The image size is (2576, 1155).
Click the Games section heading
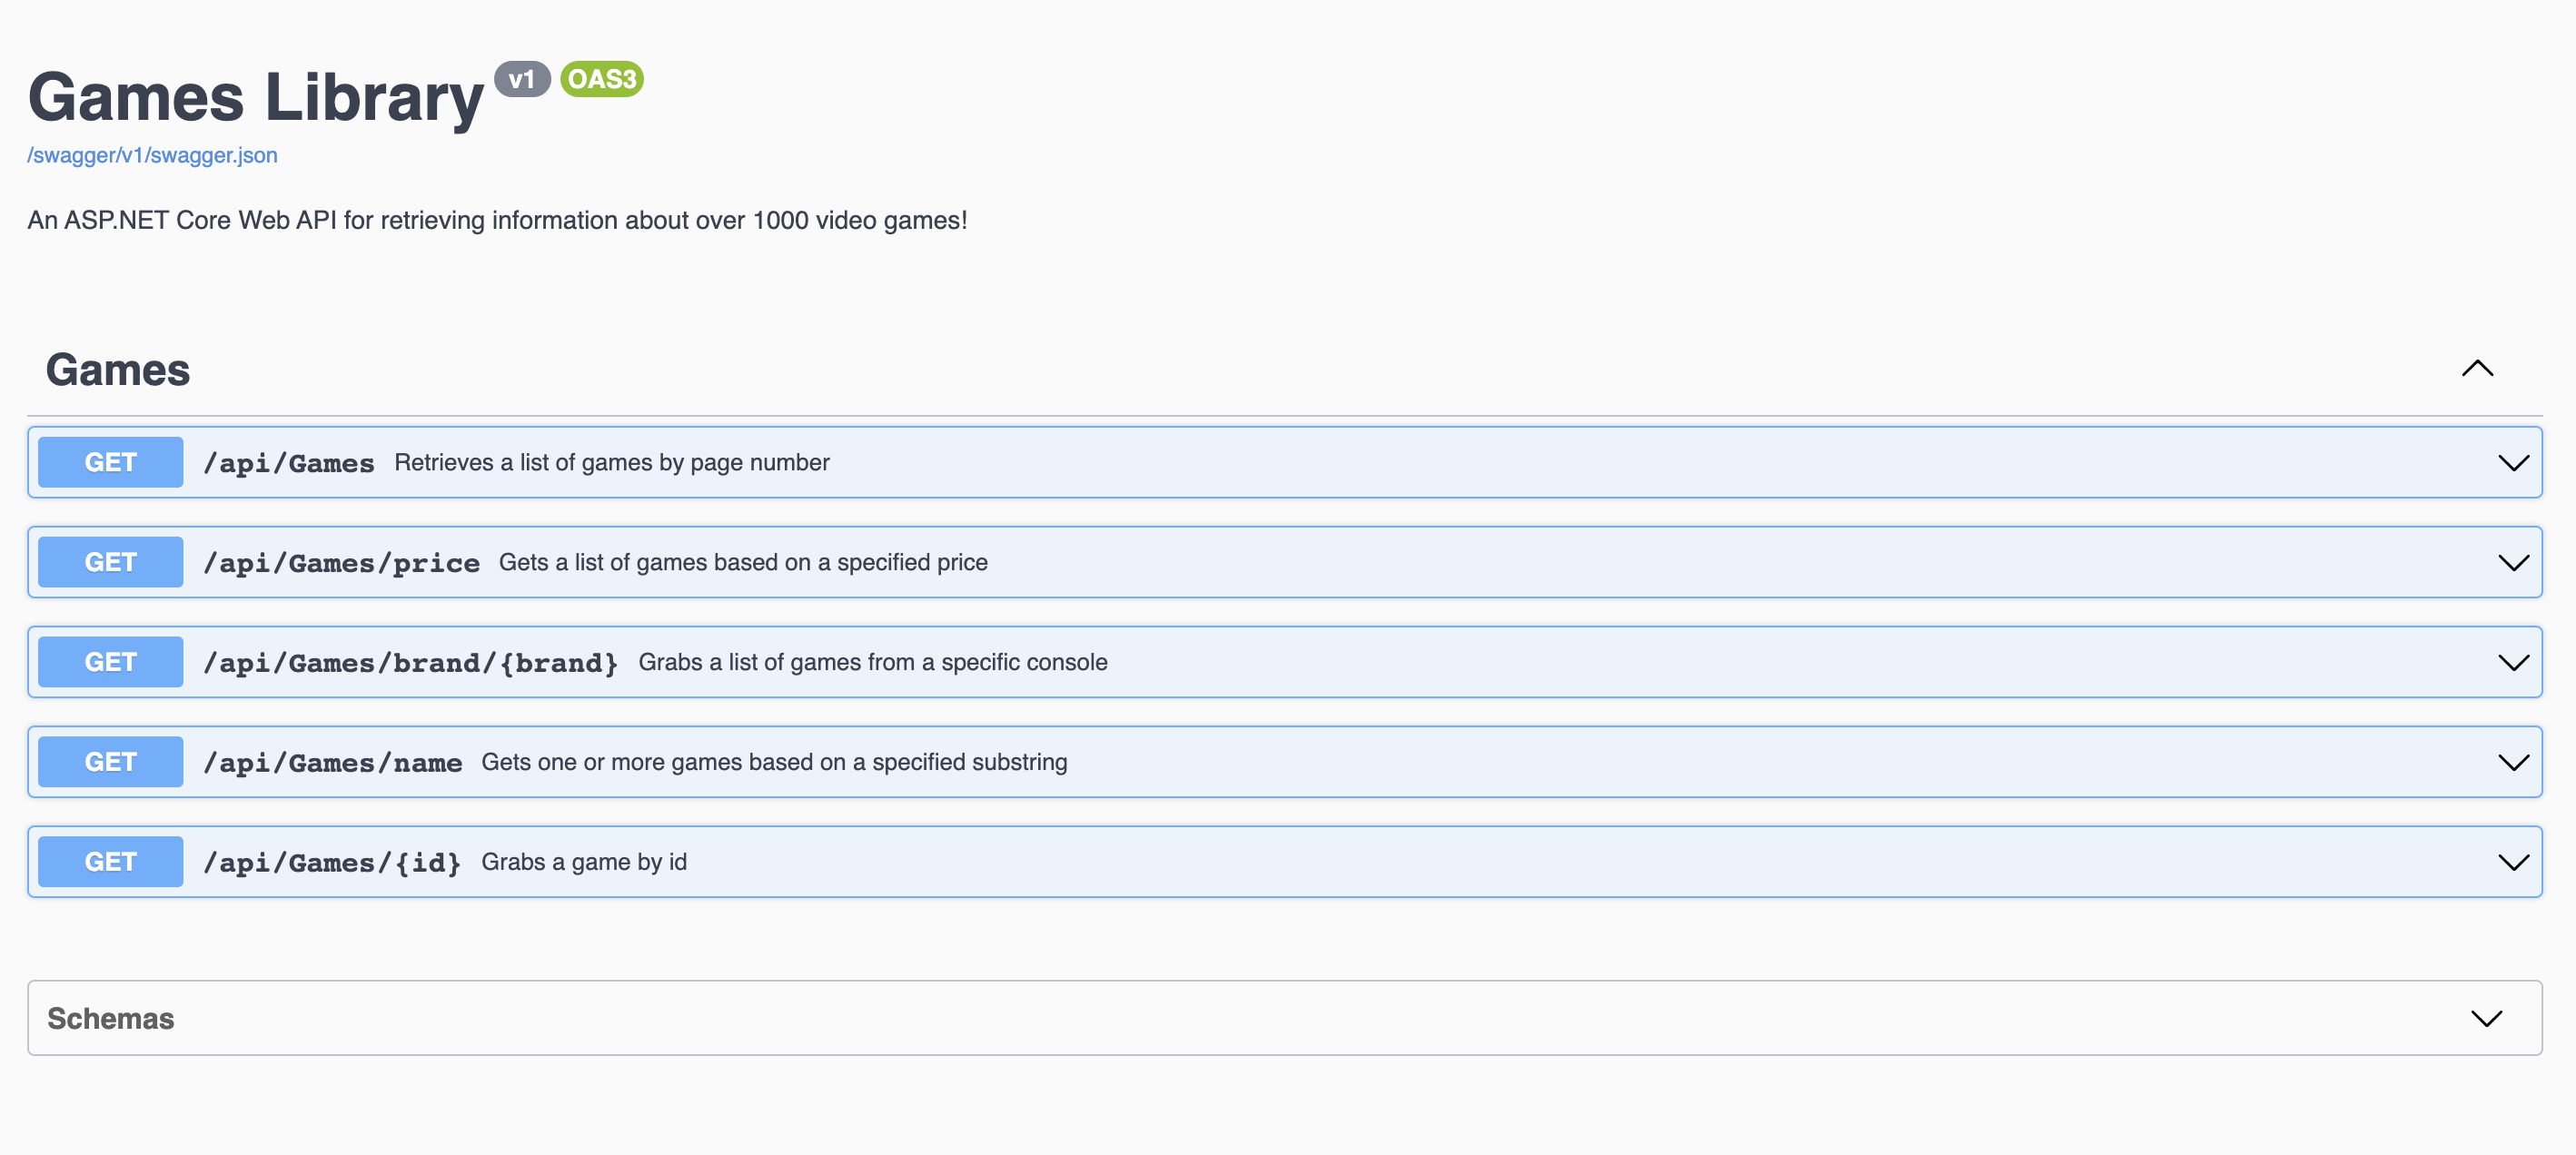pos(118,369)
